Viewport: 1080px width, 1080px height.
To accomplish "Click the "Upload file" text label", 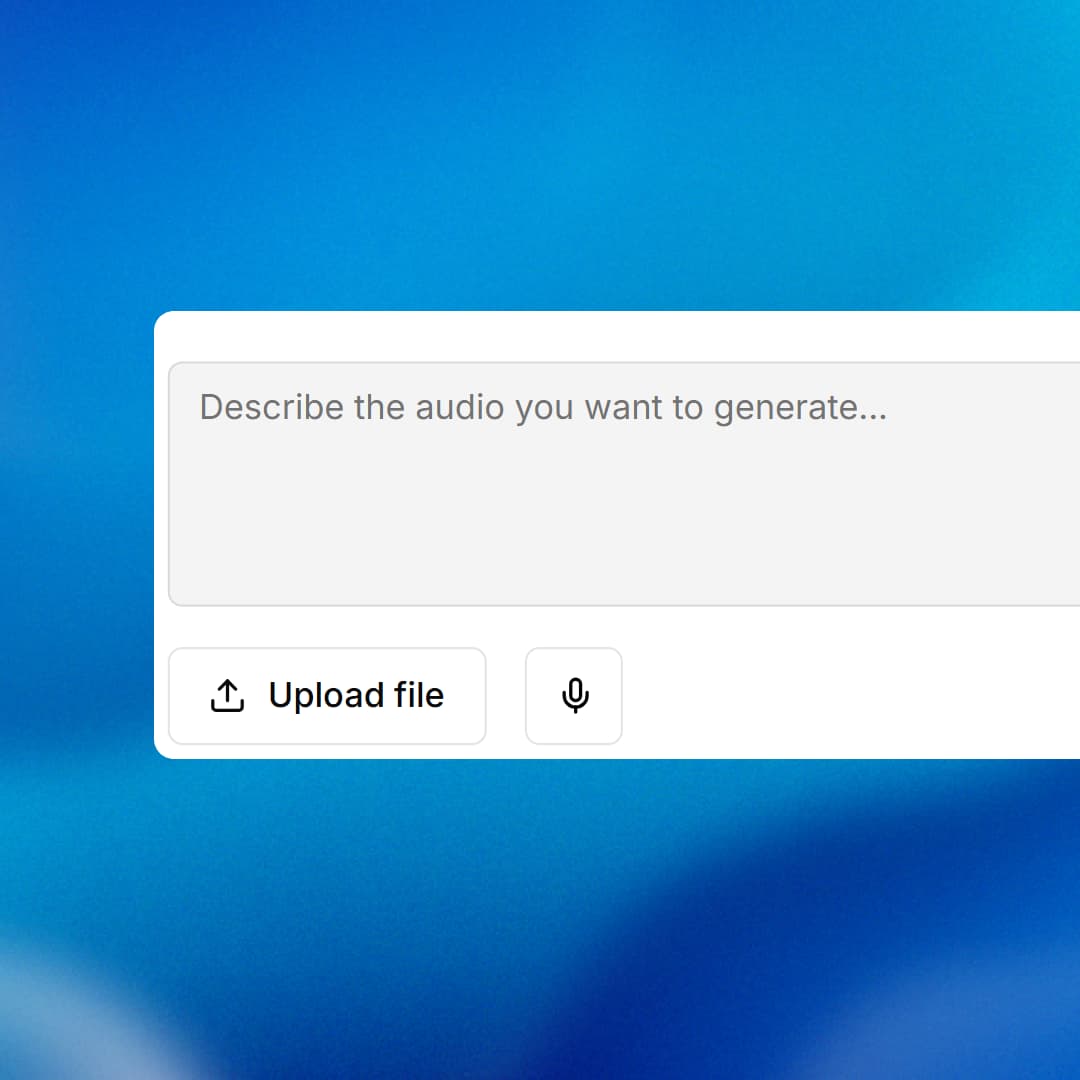I will tap(356, 696).
